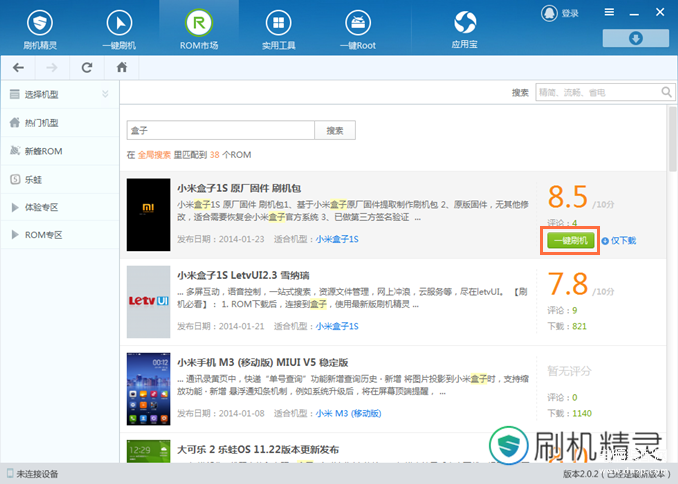The image size is (678, 484).
Task: Click the magnifier icon in top search box
Action: pyautogui.click(x=666, y=92)
